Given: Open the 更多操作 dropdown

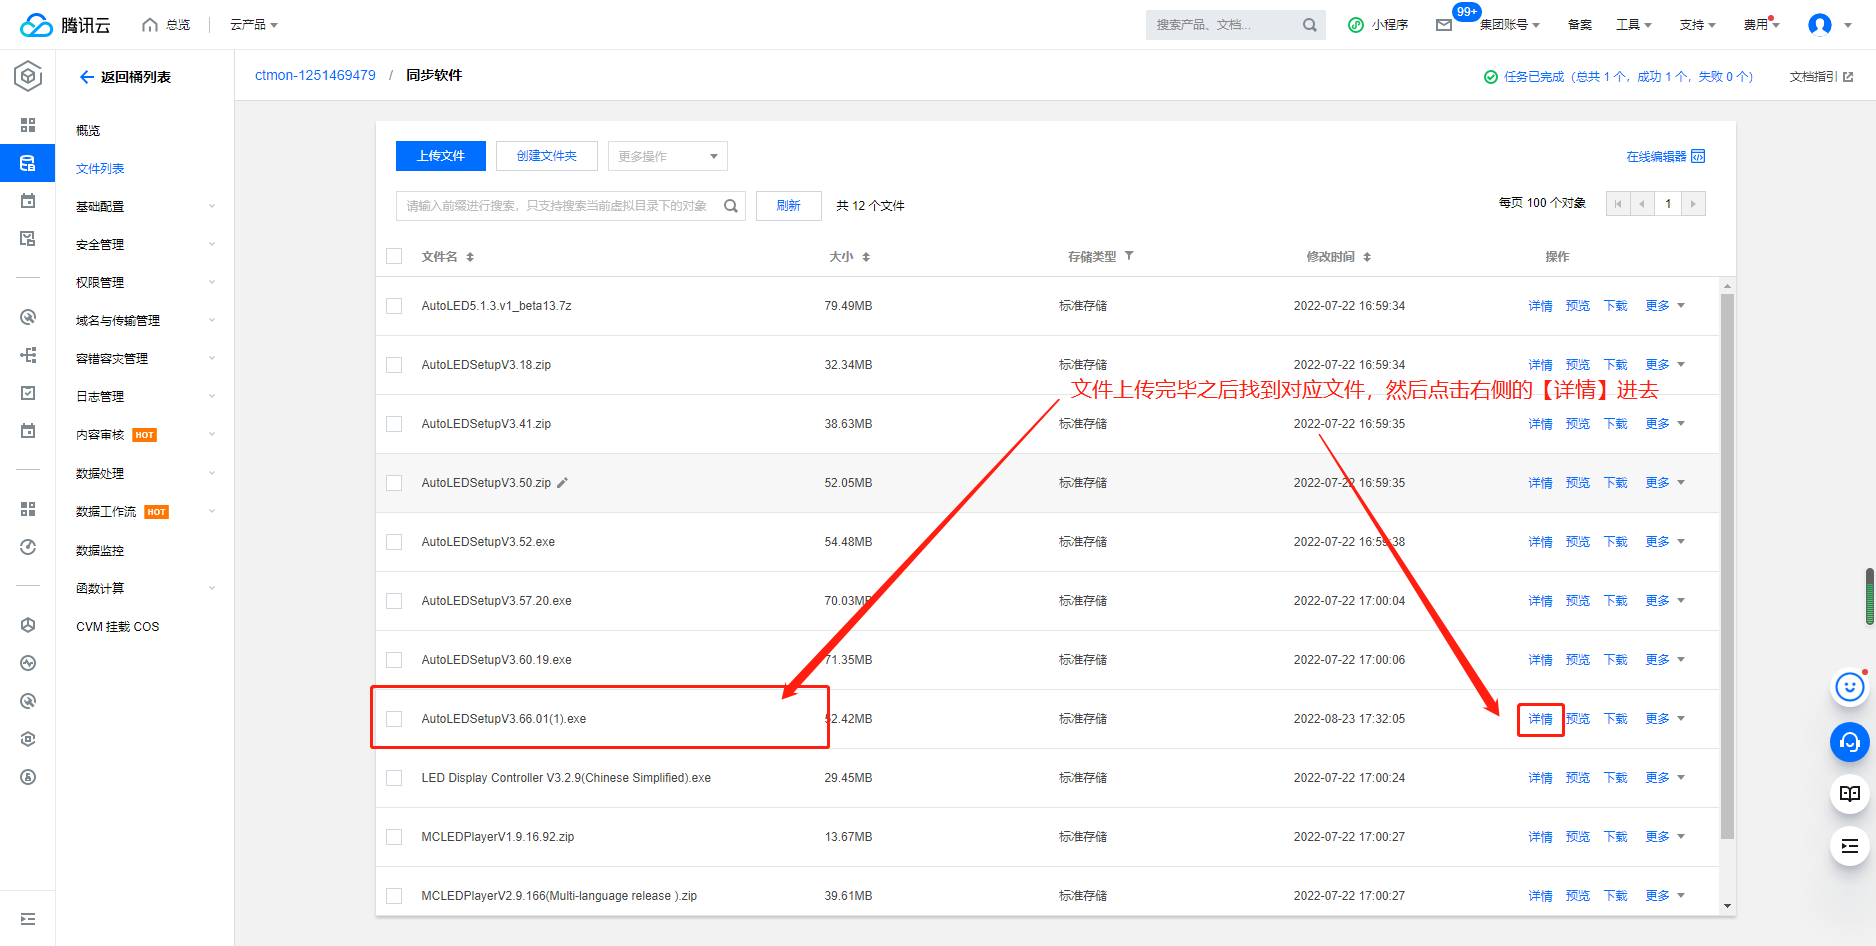Looking at the screenshot, I should point(668,156).
